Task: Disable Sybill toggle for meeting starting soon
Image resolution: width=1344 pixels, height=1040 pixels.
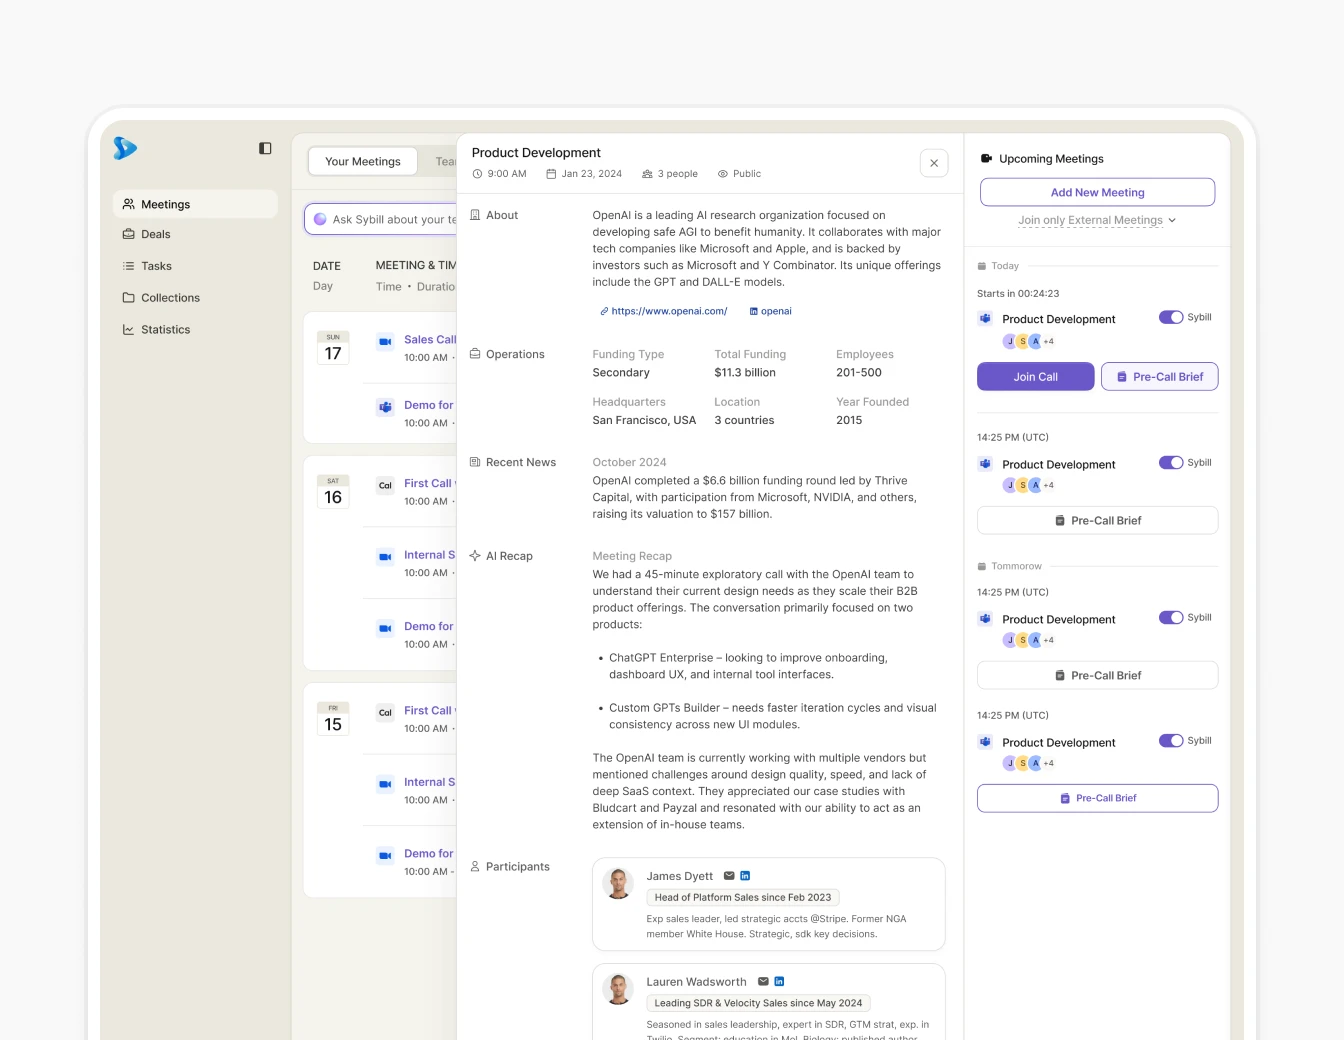Action: tap(1170, 317)
